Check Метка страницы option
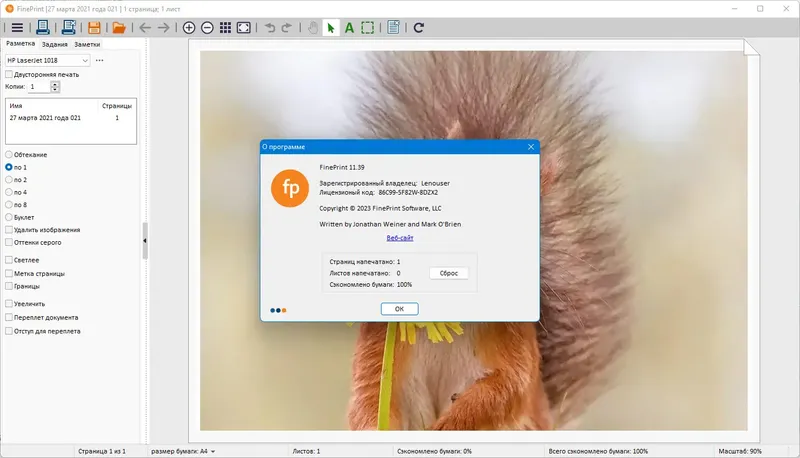The image size is (800, 458). 9,273
